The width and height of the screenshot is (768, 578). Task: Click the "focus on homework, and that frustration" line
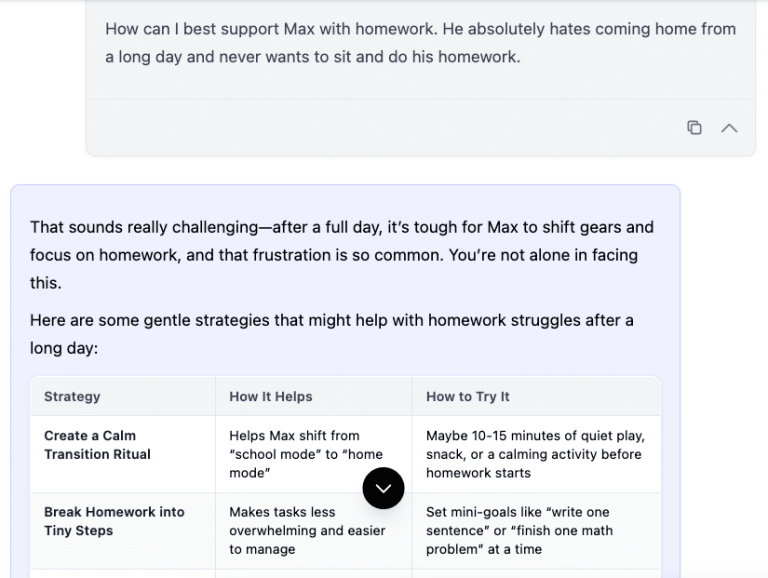coord(200,255)
